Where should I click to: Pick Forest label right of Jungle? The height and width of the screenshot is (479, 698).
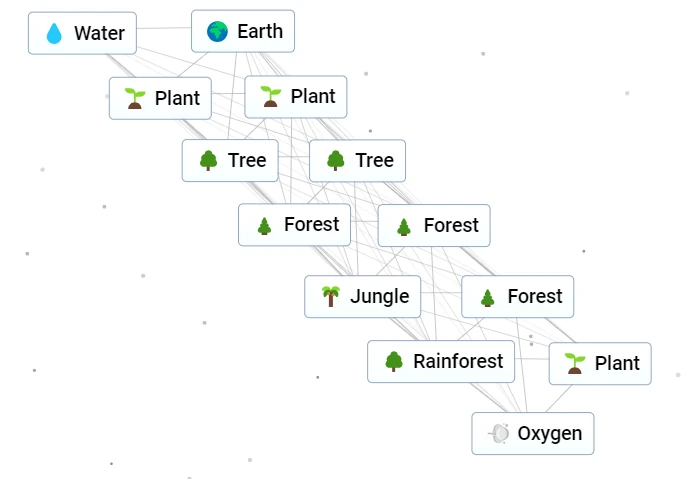click(x=534, y=297)
